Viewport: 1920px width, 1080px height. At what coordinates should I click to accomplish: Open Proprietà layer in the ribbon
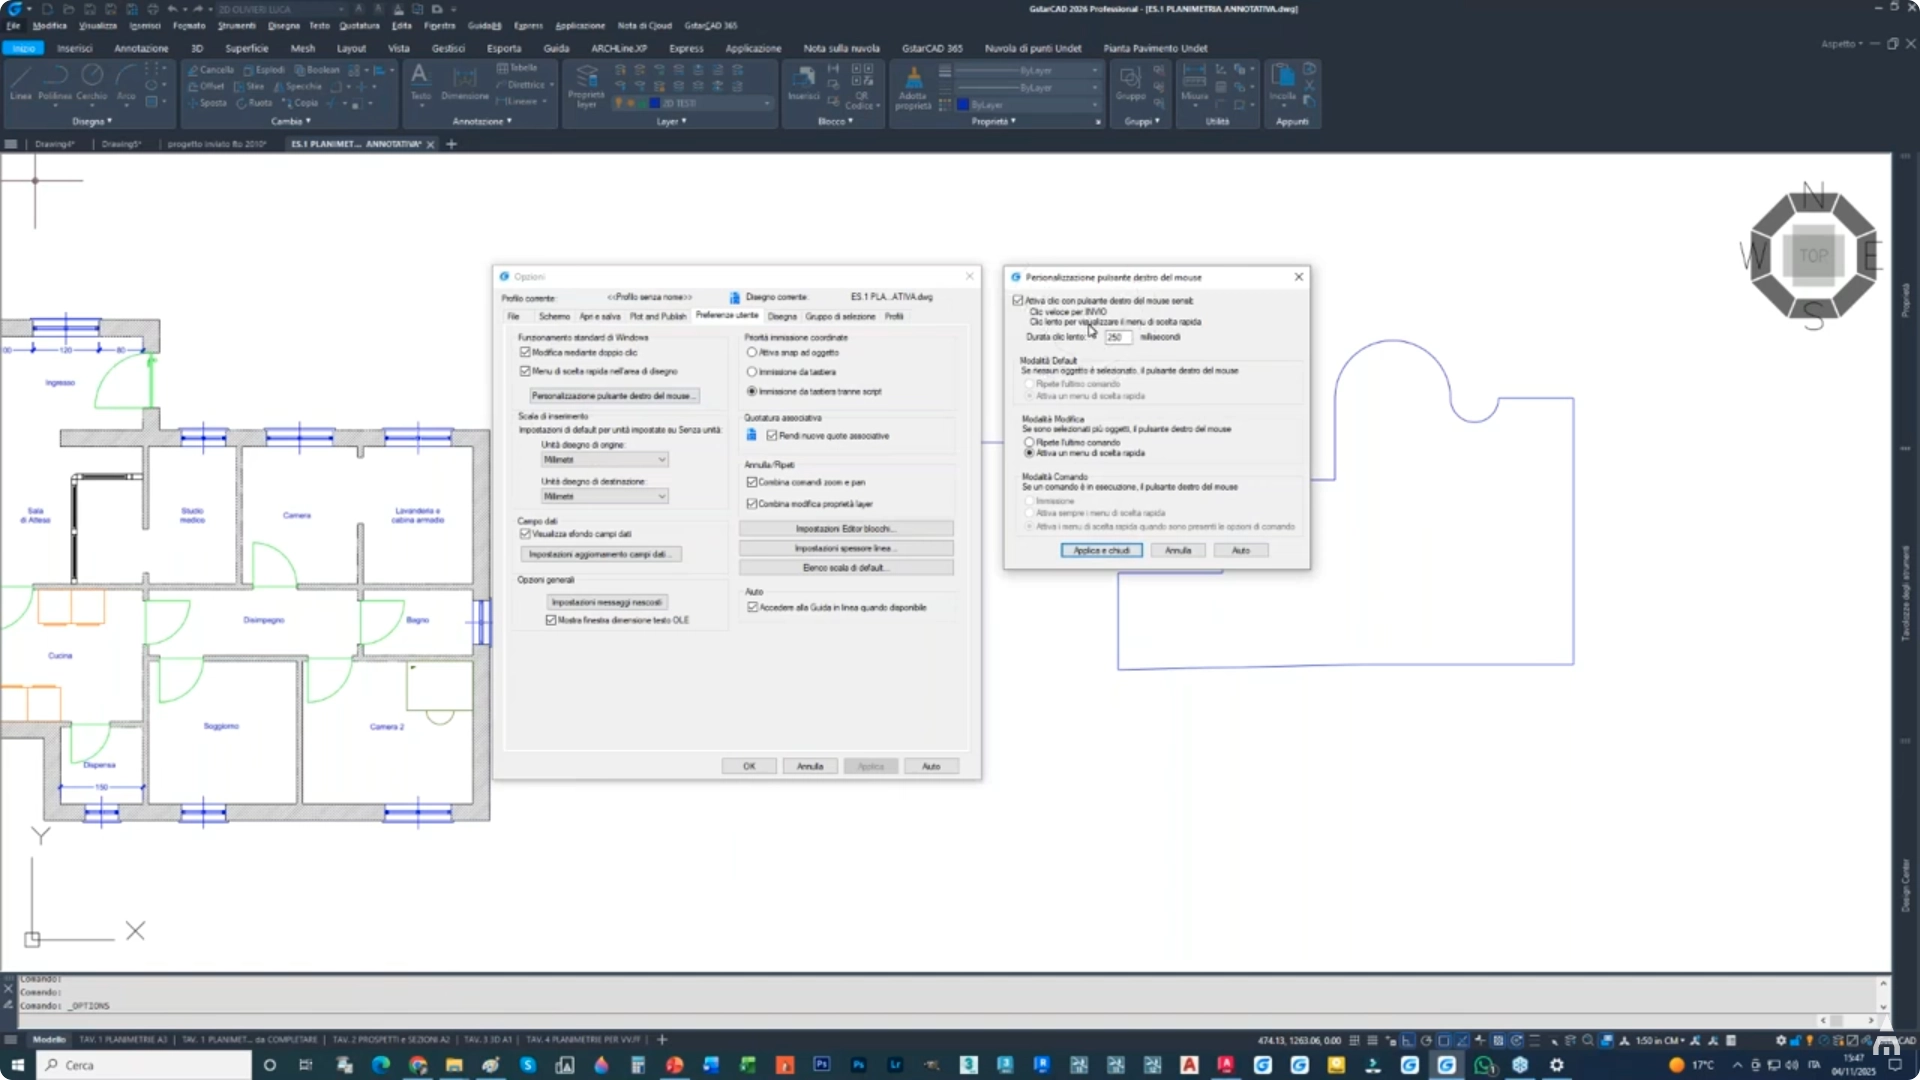(587, 86)
